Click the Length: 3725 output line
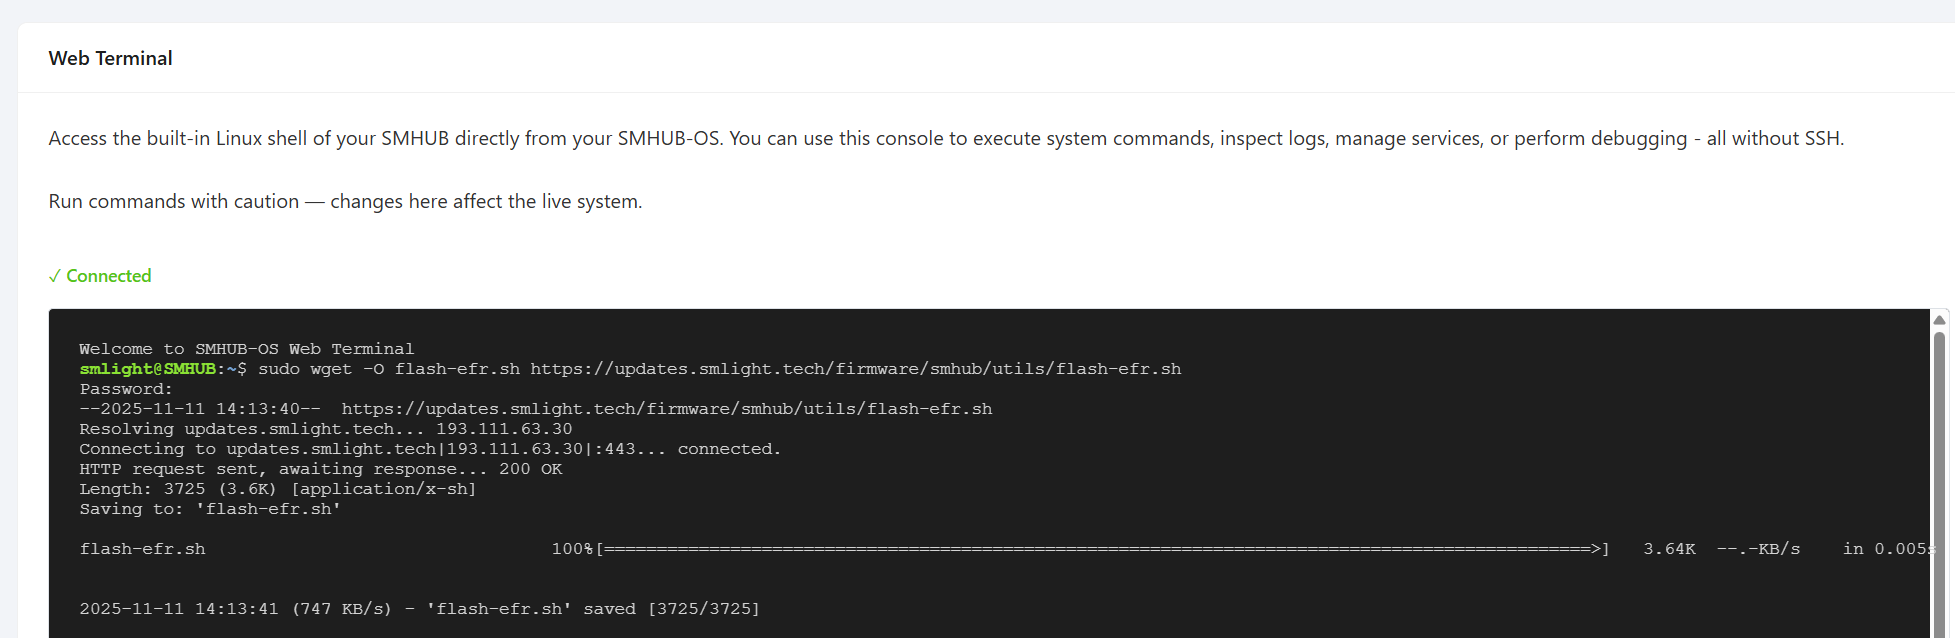This screenshot has height=638, width=1955. pyautogui.click(x=277, y=489)
